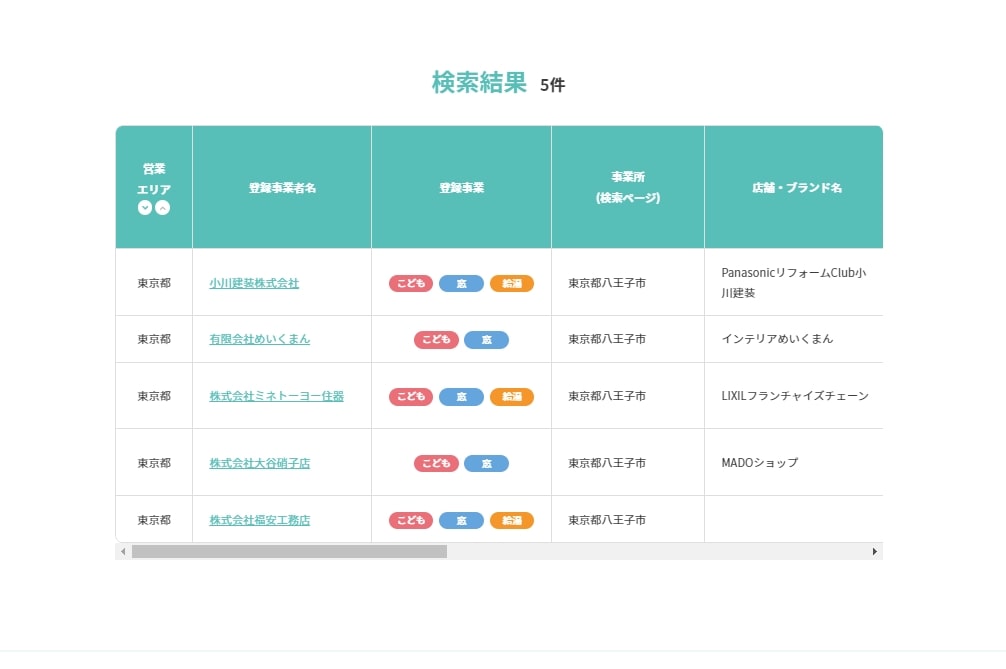Open 小川建装株式会社 company link
The height and width of the screenshot is (669, 1006).
[254, 283]
